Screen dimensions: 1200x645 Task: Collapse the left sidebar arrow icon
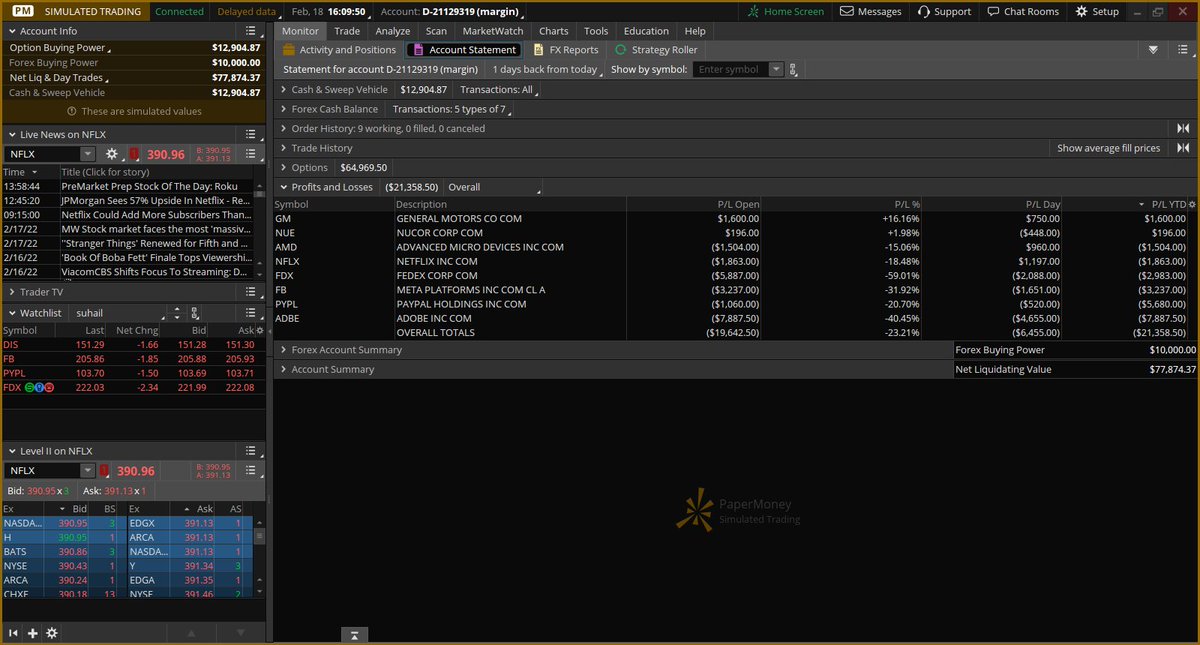click(13, 633)
